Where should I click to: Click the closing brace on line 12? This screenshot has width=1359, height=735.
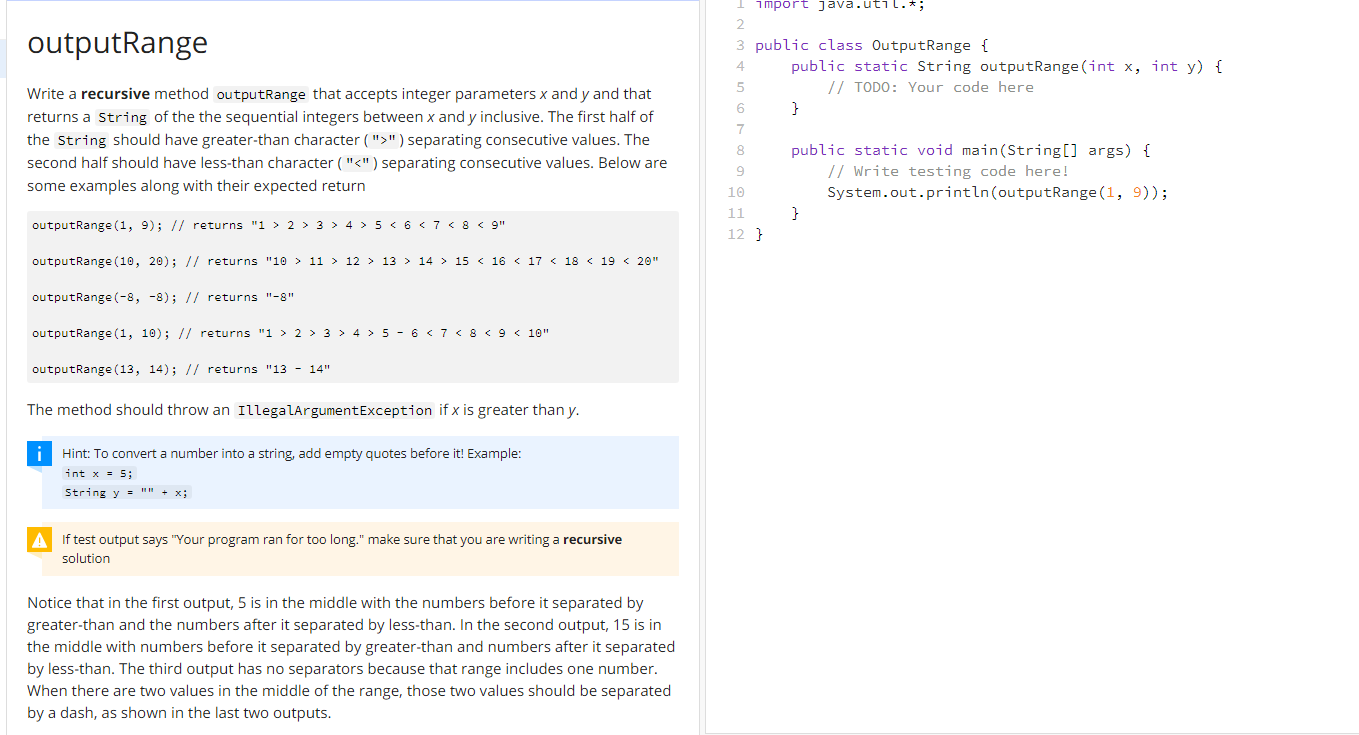[760, 233]
